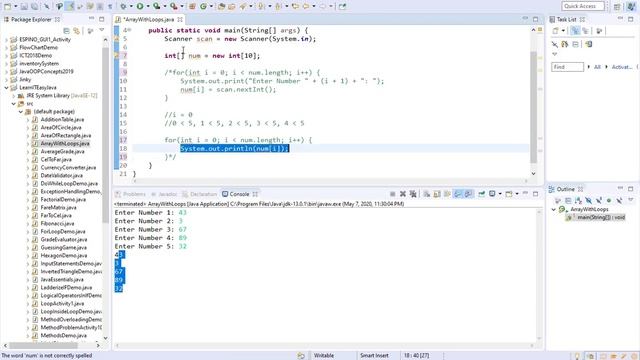Viewport: 640px width, 360px height.
Task: Toggle Show Console When Standard Error Changes
Action: [x=468, y=194]
